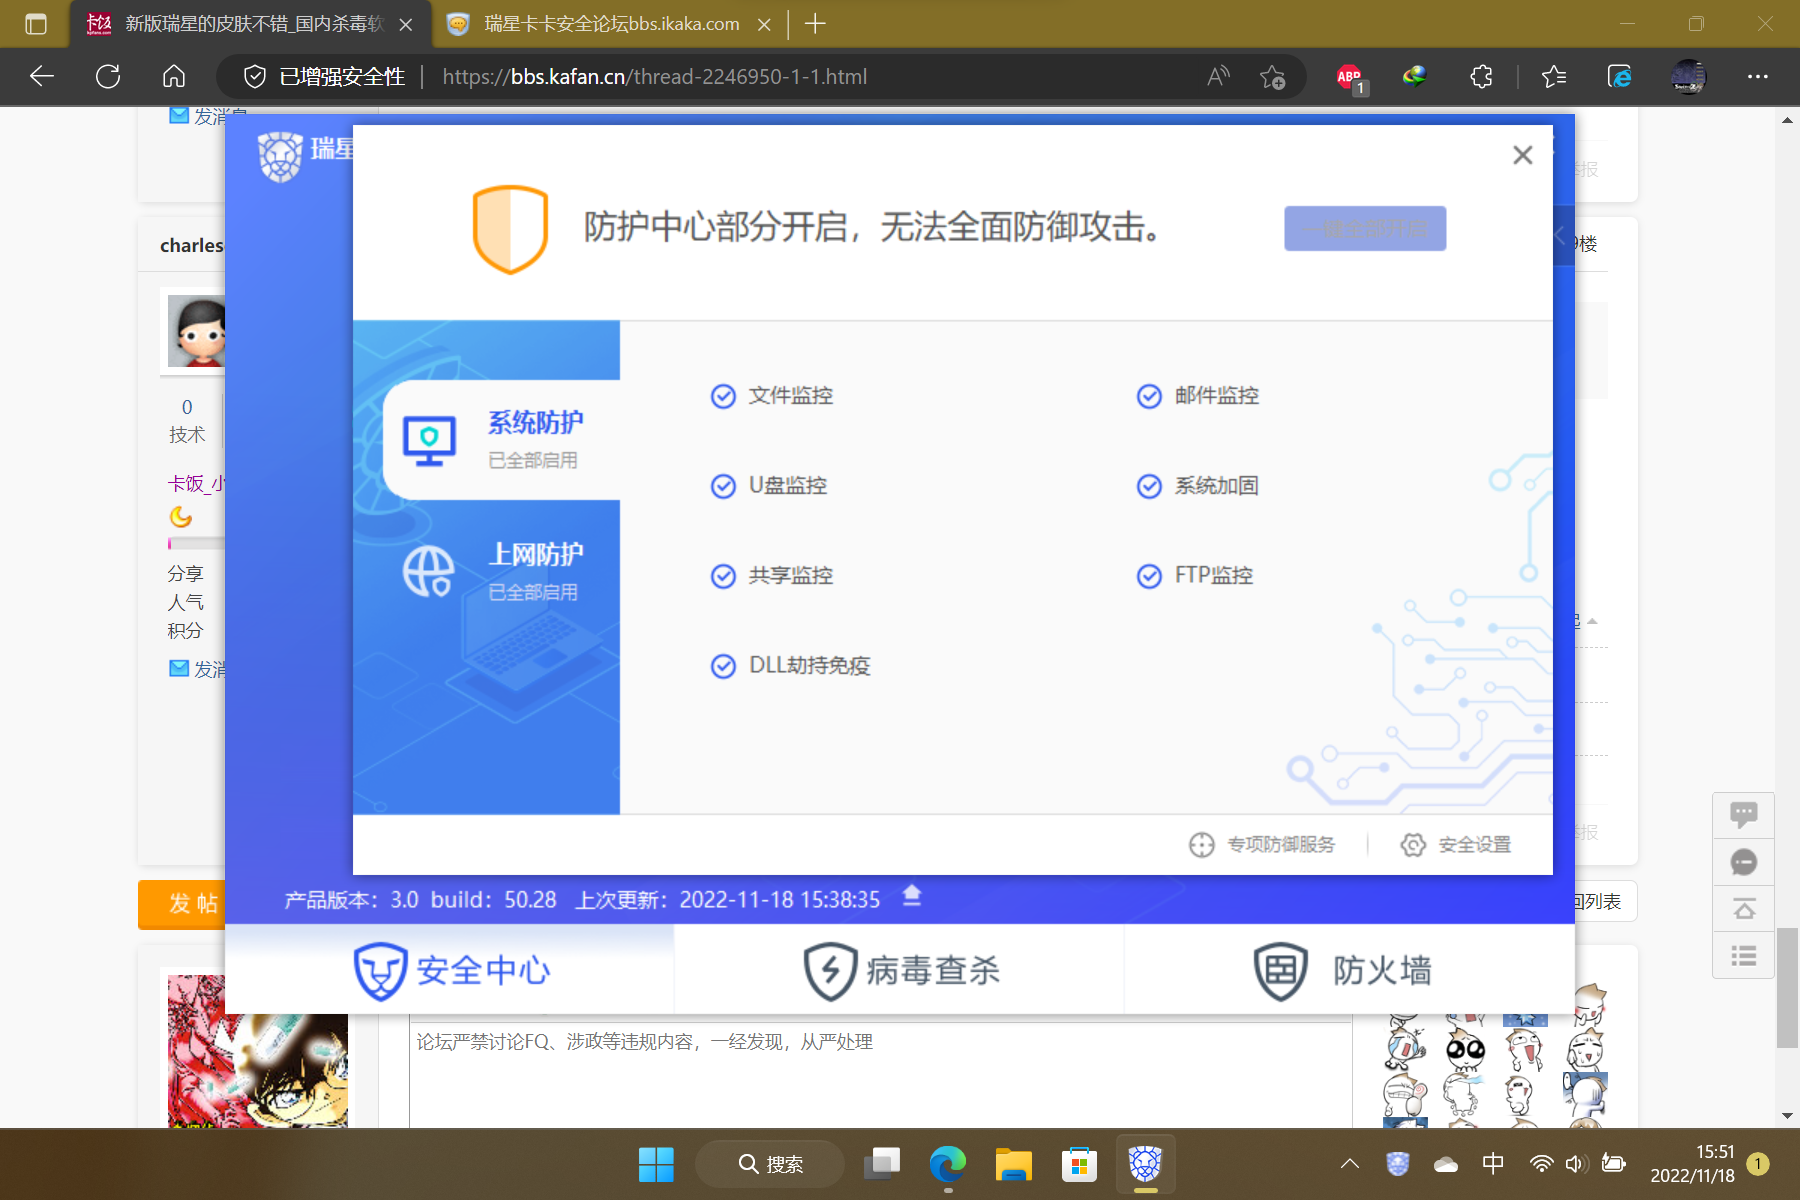Go to the browser home page
1800x1200 pixels.
click(174, 77)
